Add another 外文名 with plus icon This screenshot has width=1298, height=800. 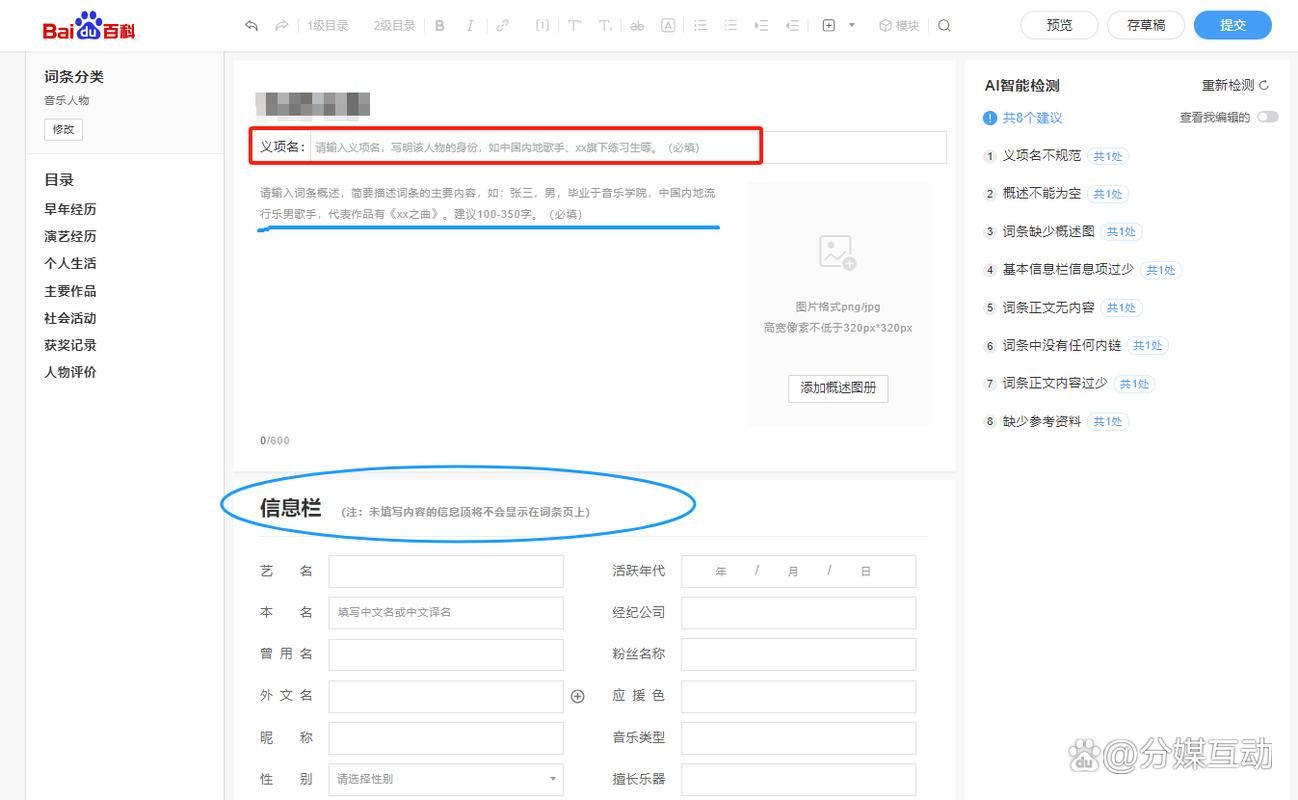[x=577, y=696]
